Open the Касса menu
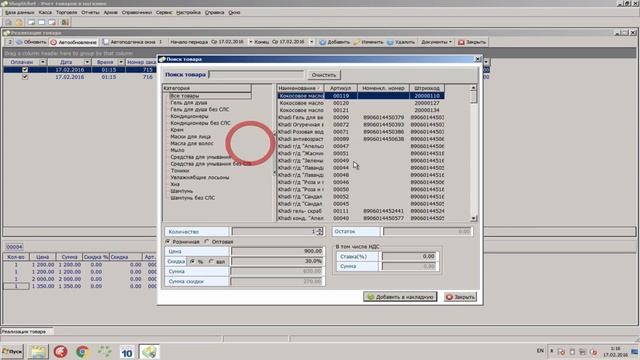The width and height of the screenshot is (640, 360). click(45, 13)
